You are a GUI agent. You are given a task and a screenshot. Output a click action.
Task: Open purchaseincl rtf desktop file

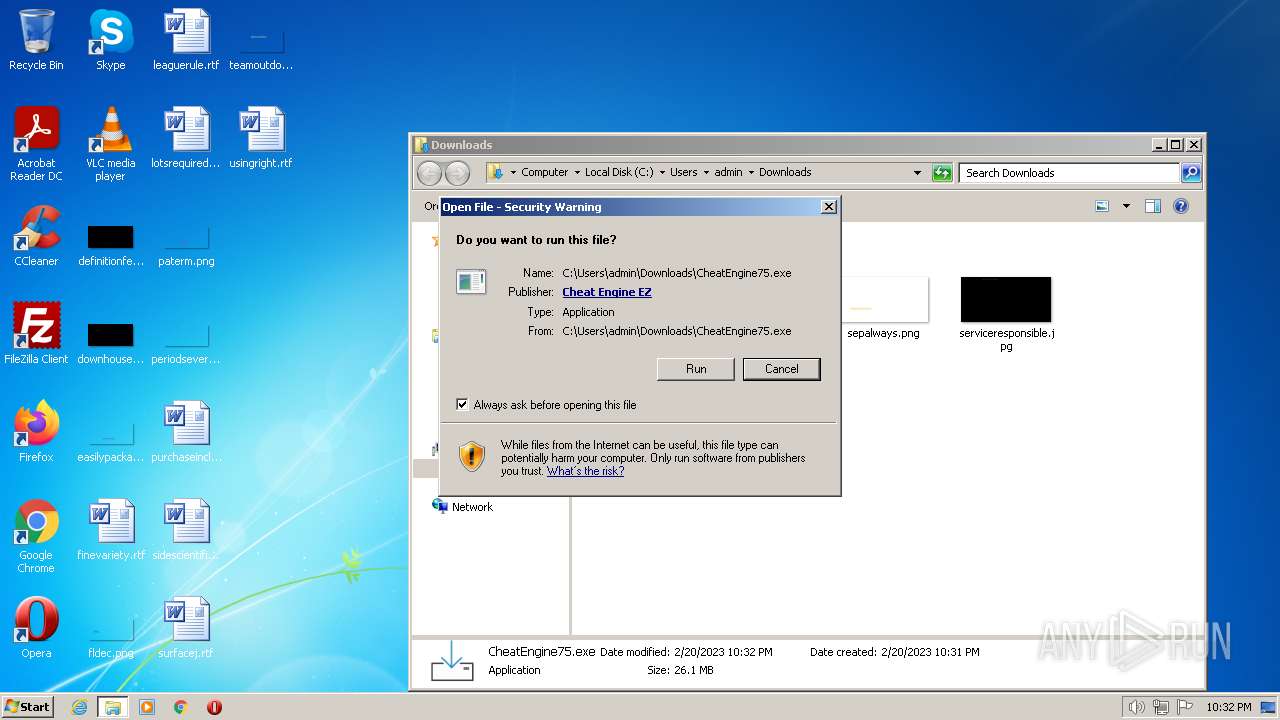[186, 432]
